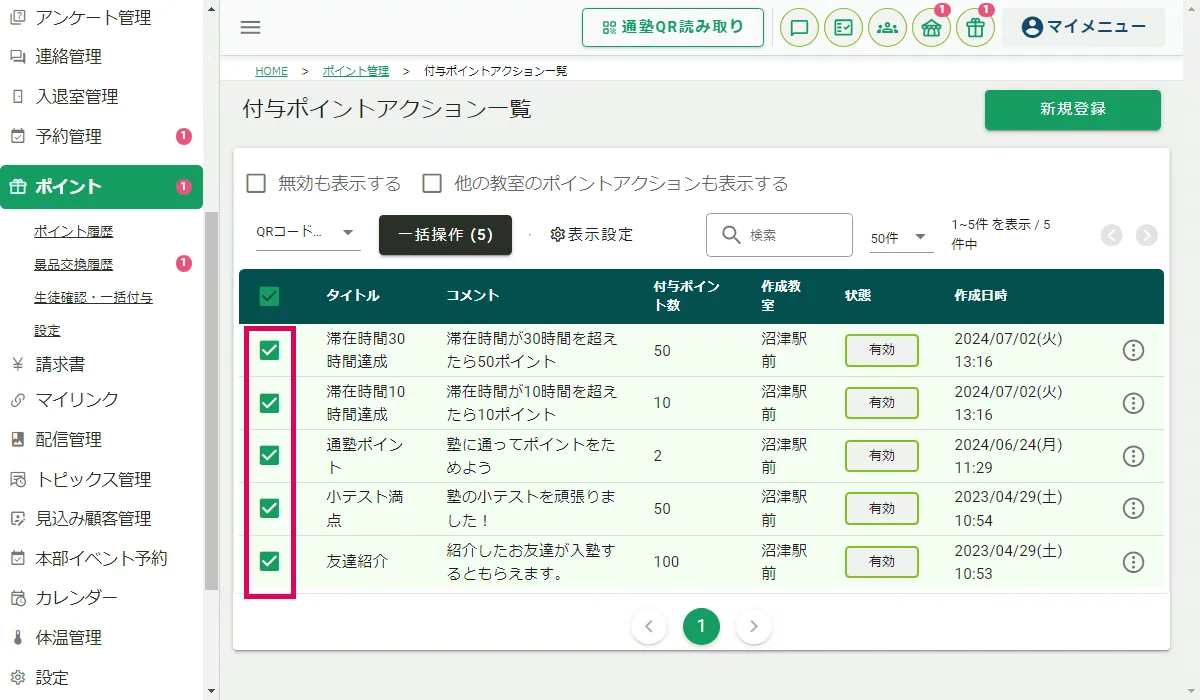Click the bottom pagination next arrow
The height and width of the screenshot is (700, 1200).
[754, 627]
